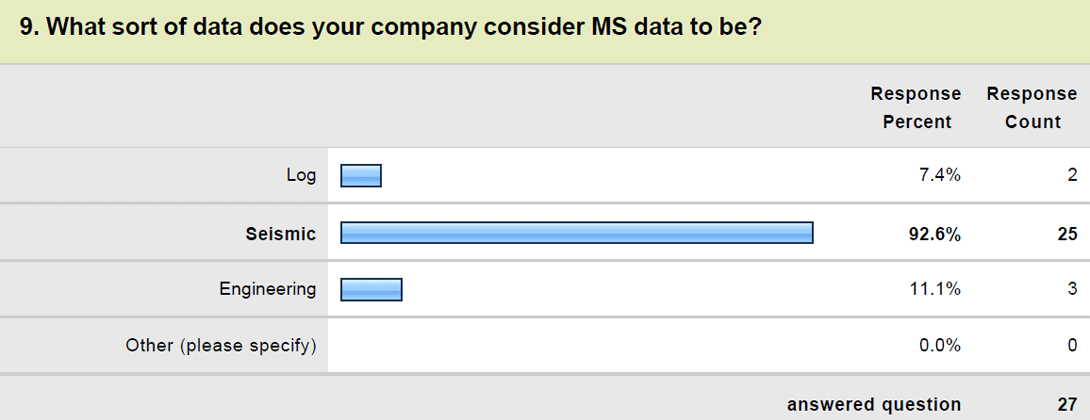Select the bold Seismic row label
This screenshot has width=1090, height=420.
click(281, 234)
